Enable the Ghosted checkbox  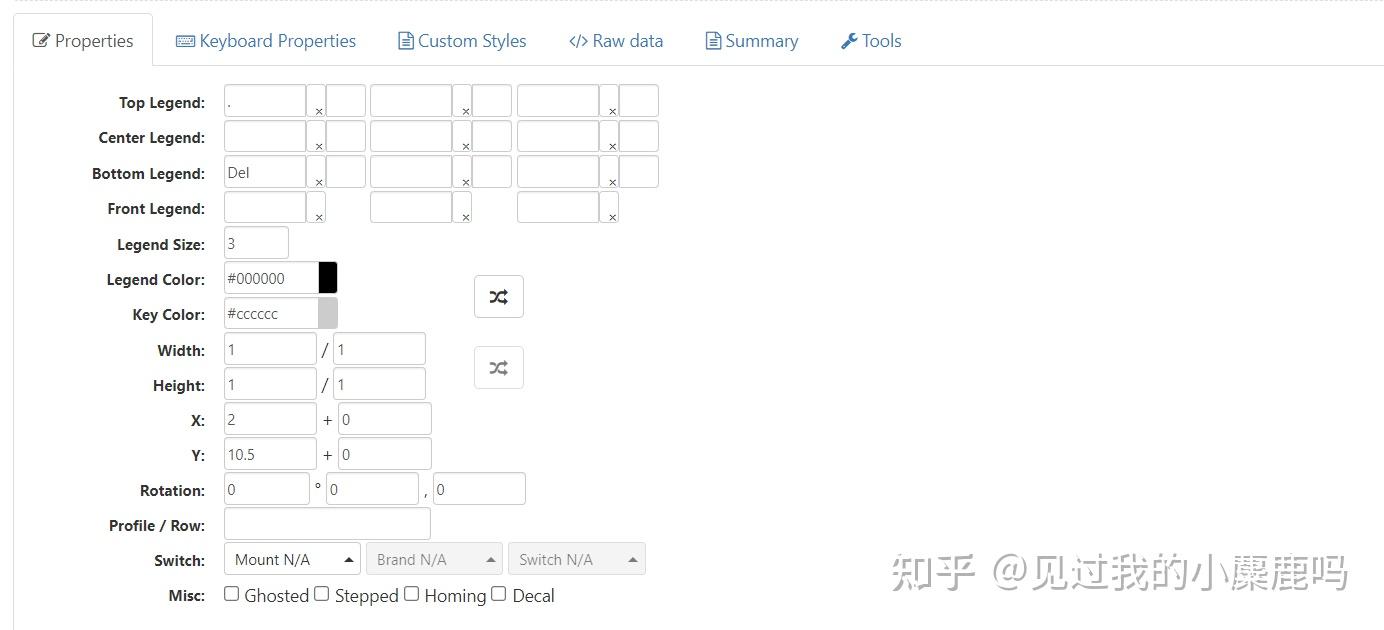232,594
